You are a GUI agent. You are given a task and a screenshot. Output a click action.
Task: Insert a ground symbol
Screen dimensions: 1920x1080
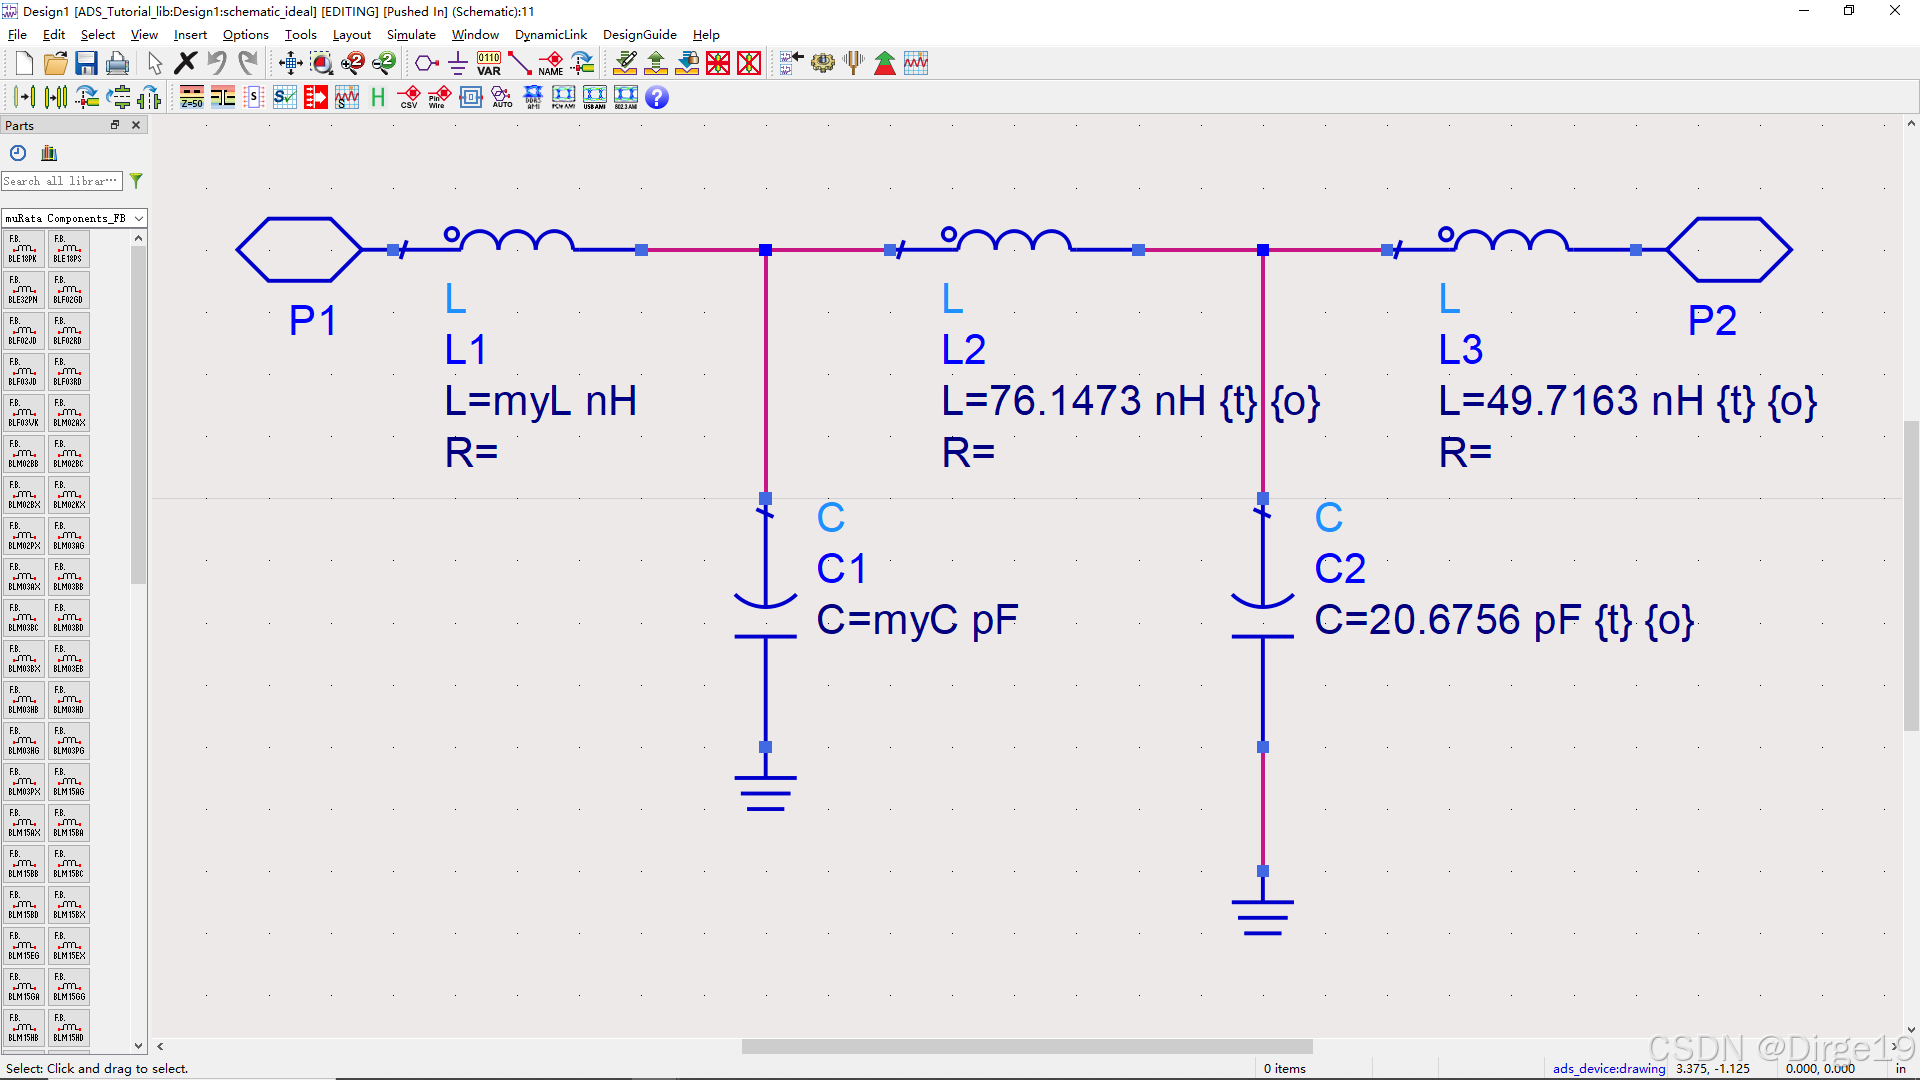click(x=457, y=62)
